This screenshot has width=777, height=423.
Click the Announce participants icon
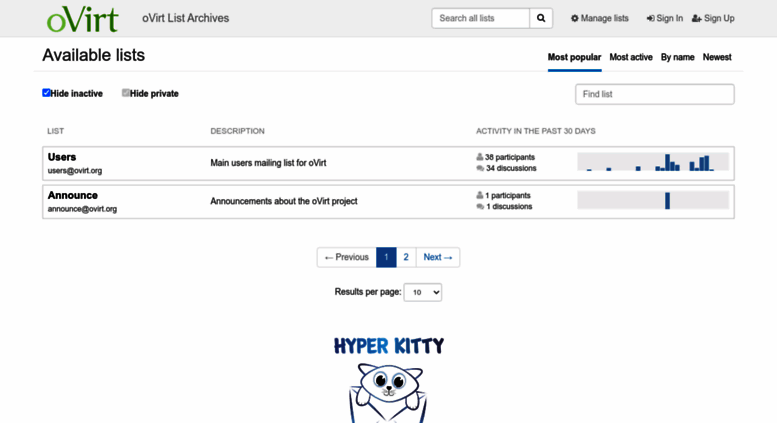click(x=479, y=195)
